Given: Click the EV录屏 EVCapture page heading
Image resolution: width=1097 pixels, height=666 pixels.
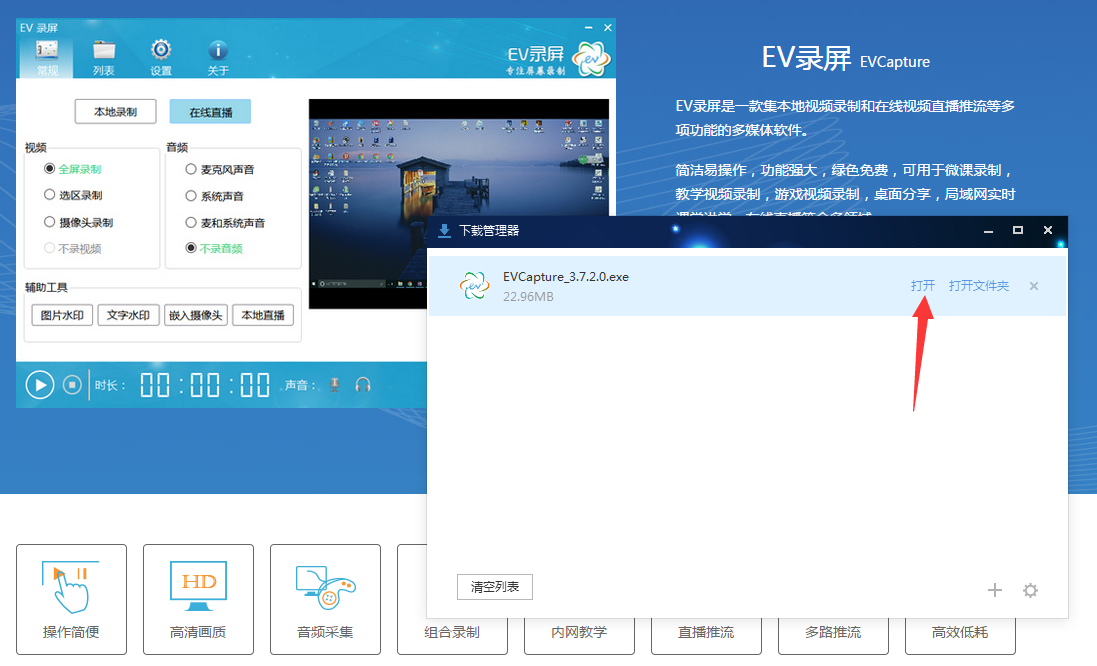Looking at the screenshot, I should 845,58.
